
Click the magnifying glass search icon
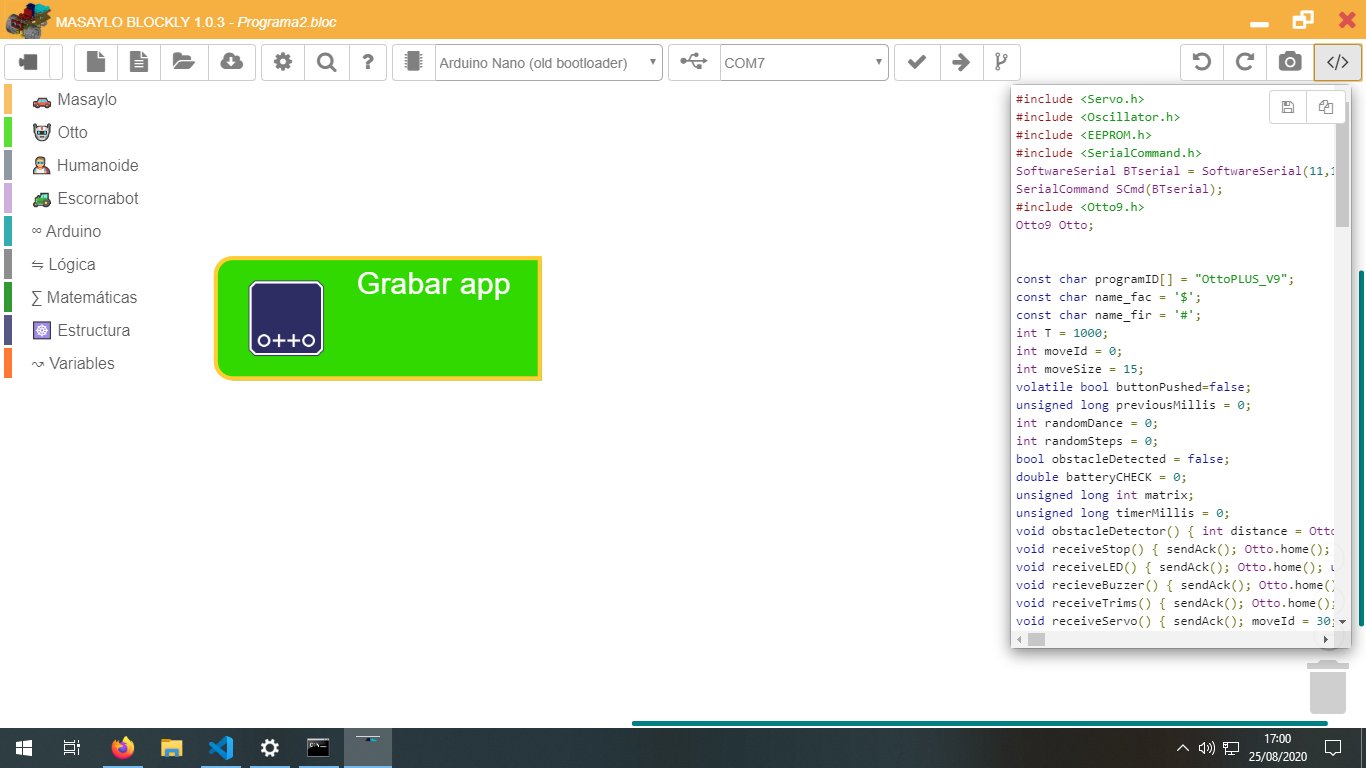(x=326, y=62)
